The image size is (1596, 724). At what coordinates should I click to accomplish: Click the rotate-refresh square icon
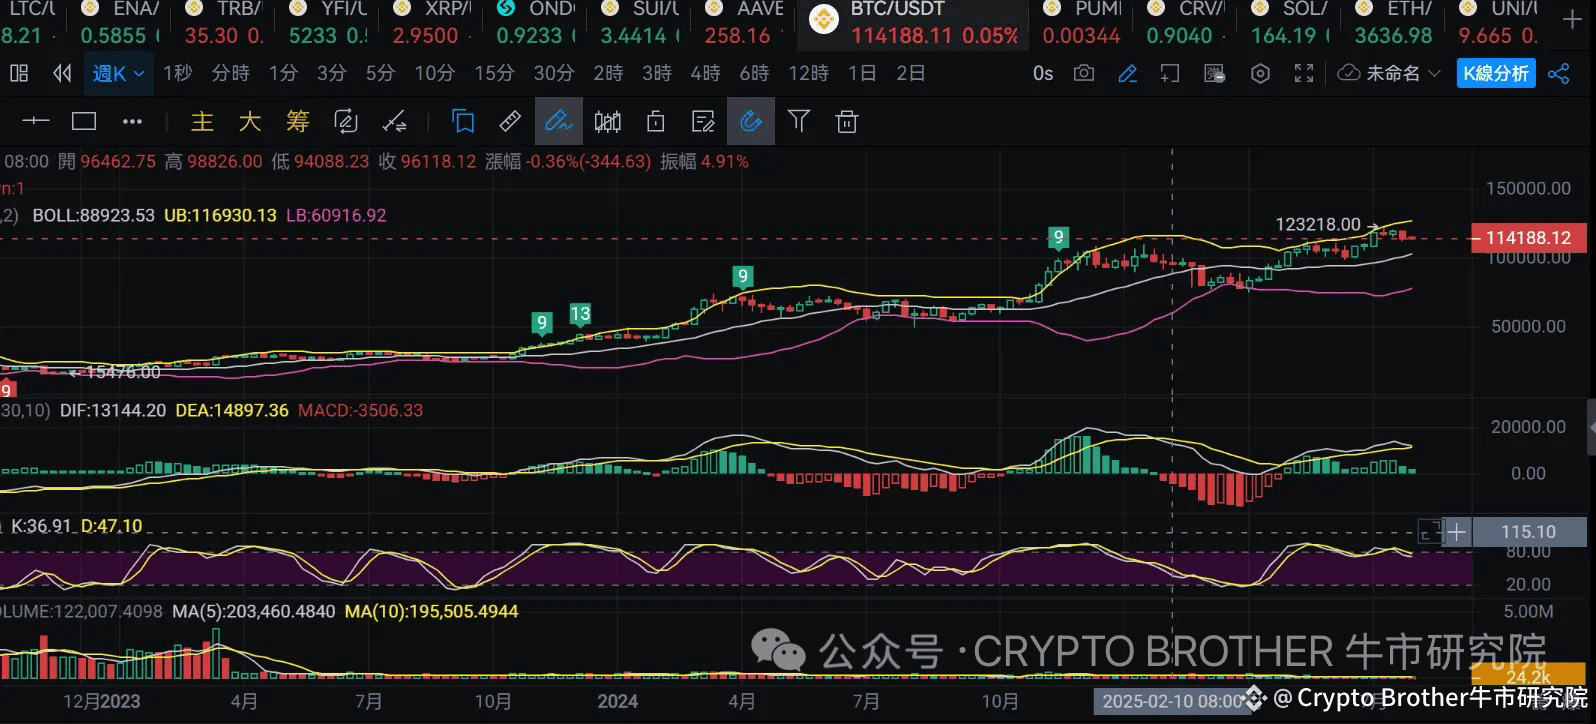346,121
